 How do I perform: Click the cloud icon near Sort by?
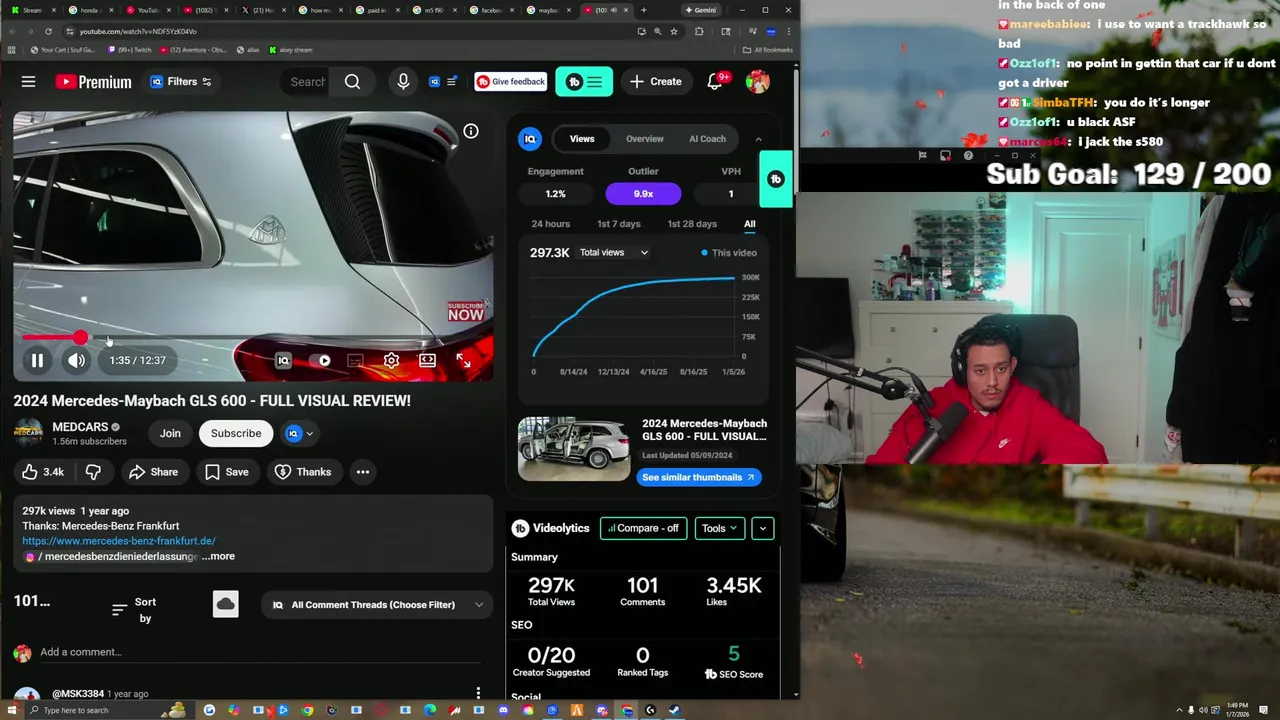pyautogui.click(x=226, y=604)
